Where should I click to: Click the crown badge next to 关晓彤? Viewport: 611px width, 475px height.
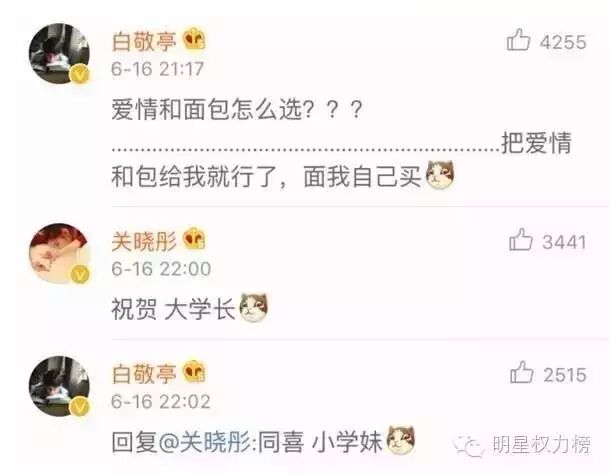(194, 238)
